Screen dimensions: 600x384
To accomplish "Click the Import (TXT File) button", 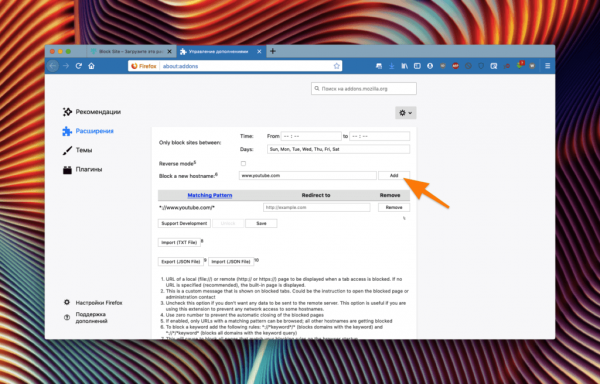I will [x=179, y=242].
